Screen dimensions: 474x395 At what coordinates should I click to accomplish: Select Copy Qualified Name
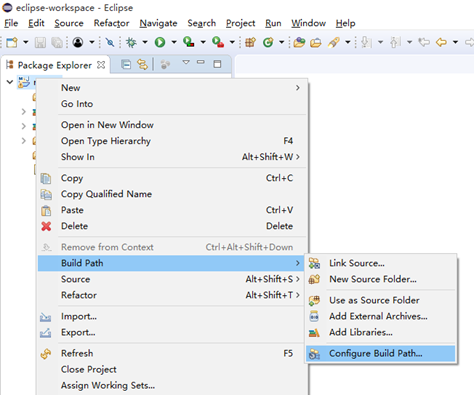coord(172,194)
